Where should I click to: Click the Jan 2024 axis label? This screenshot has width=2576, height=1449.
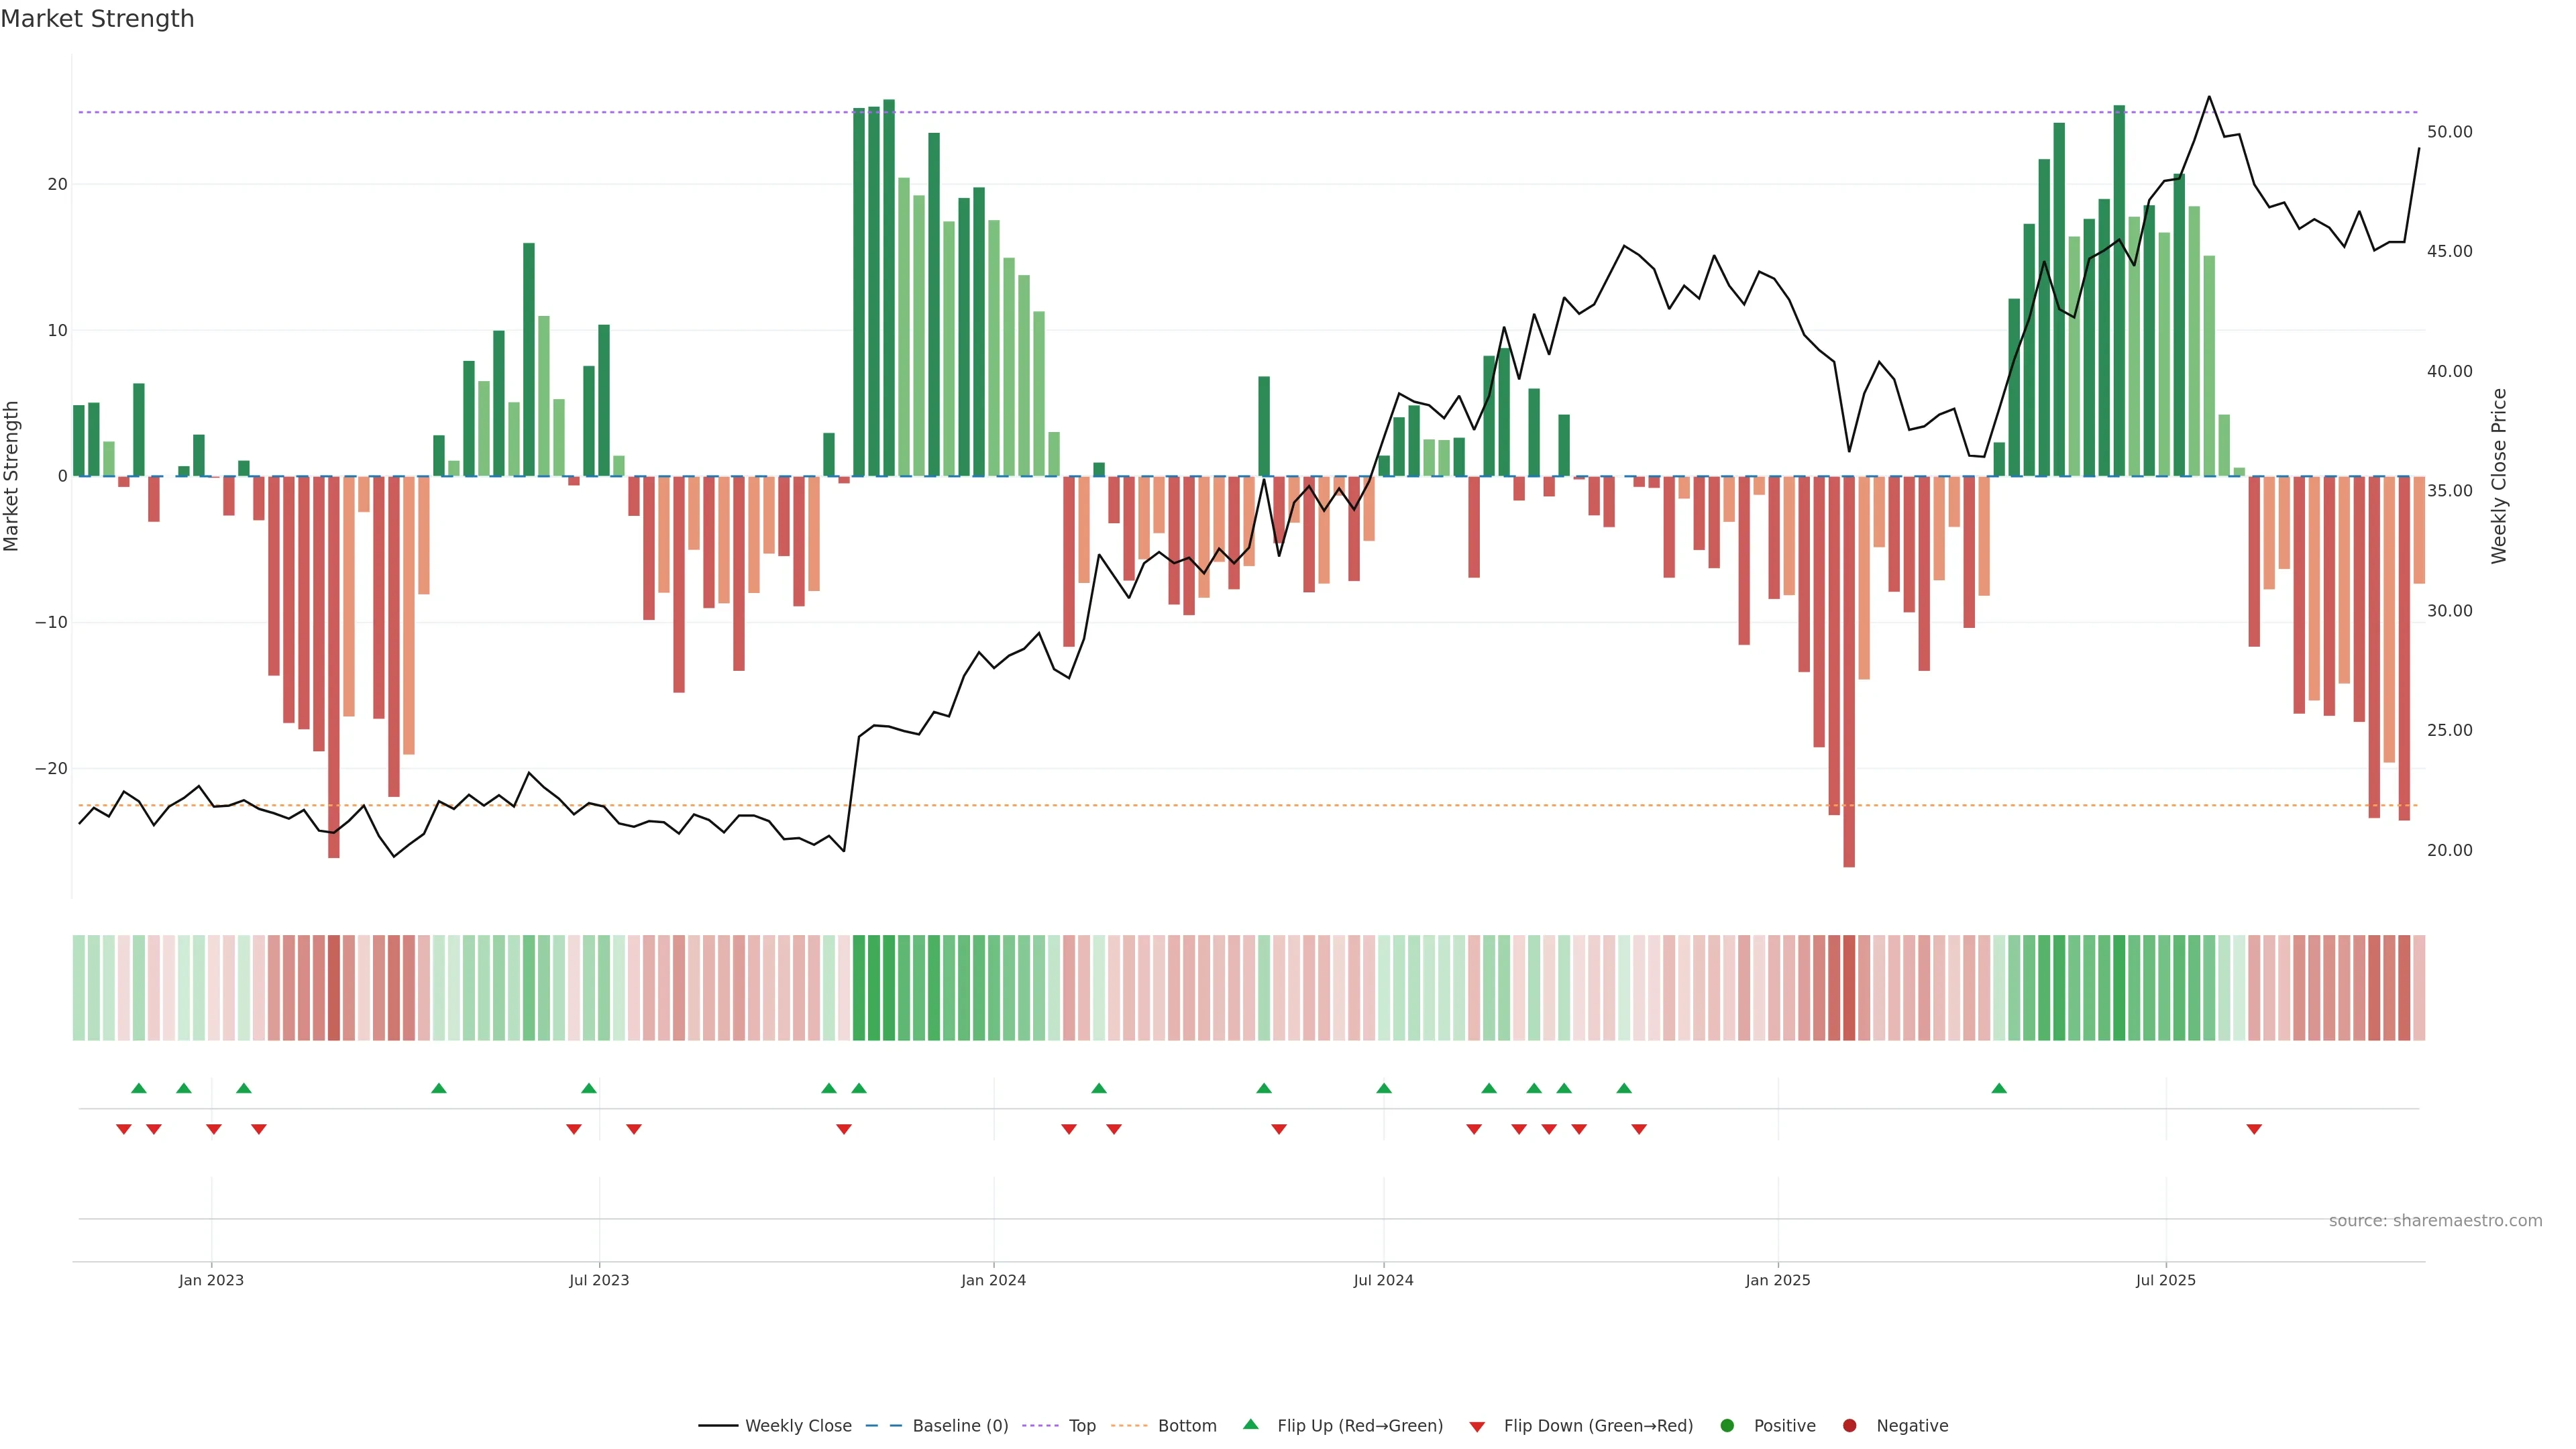[x=993, y=1280]
